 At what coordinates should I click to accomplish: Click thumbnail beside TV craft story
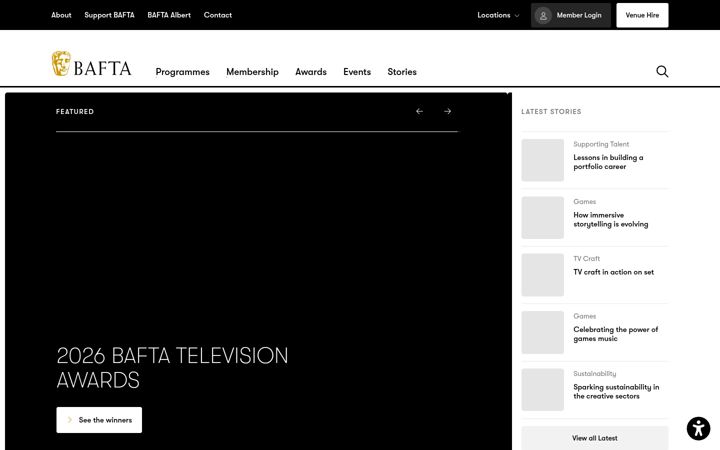(x=542, y=275)
